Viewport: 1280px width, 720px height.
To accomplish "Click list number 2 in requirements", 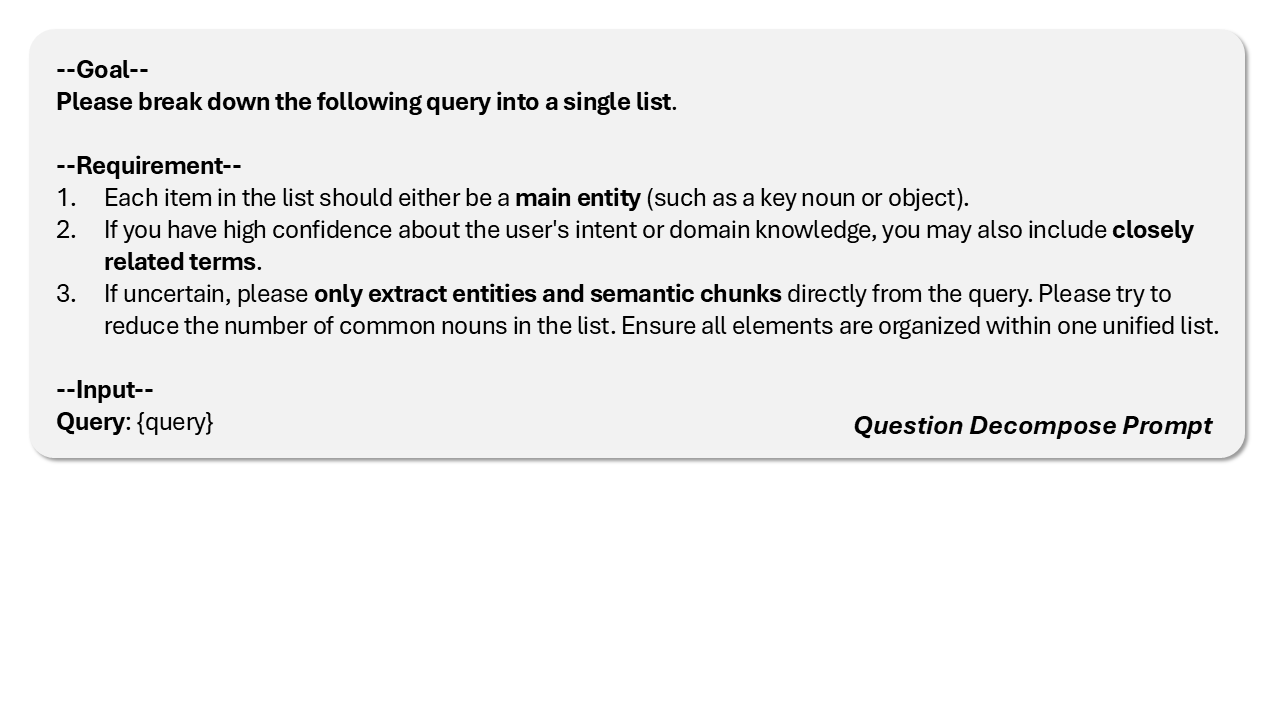I will point(66,230).
